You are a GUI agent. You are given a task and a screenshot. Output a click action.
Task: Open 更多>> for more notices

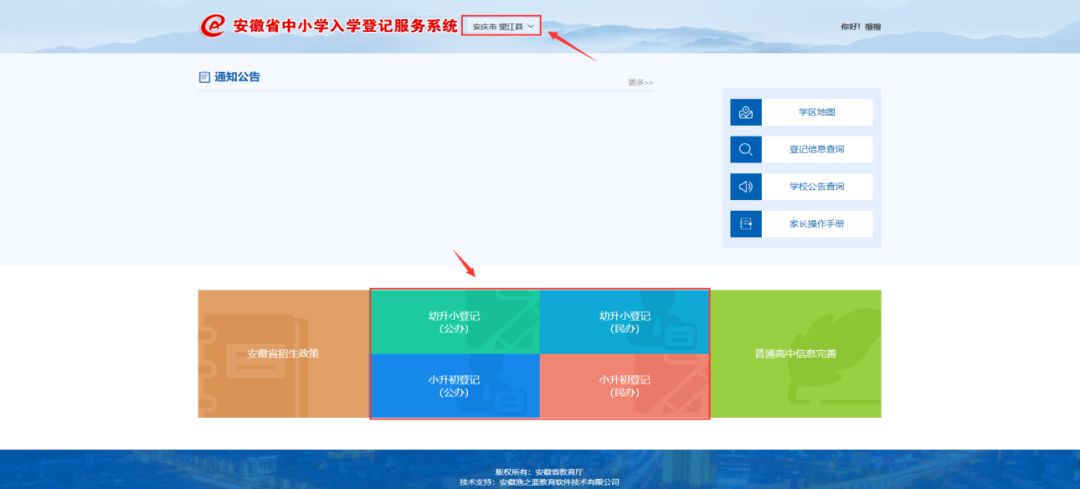tap(640, 82)
